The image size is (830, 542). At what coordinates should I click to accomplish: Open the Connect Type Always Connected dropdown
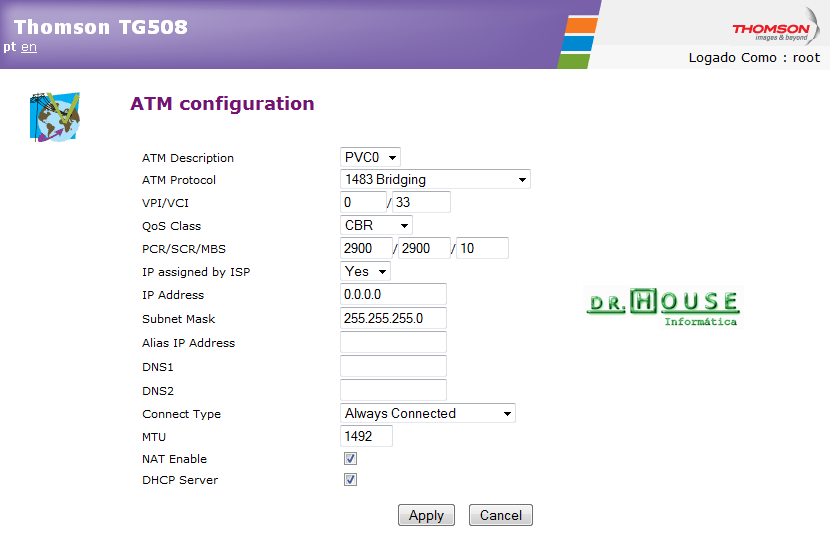tap(428, 413)
